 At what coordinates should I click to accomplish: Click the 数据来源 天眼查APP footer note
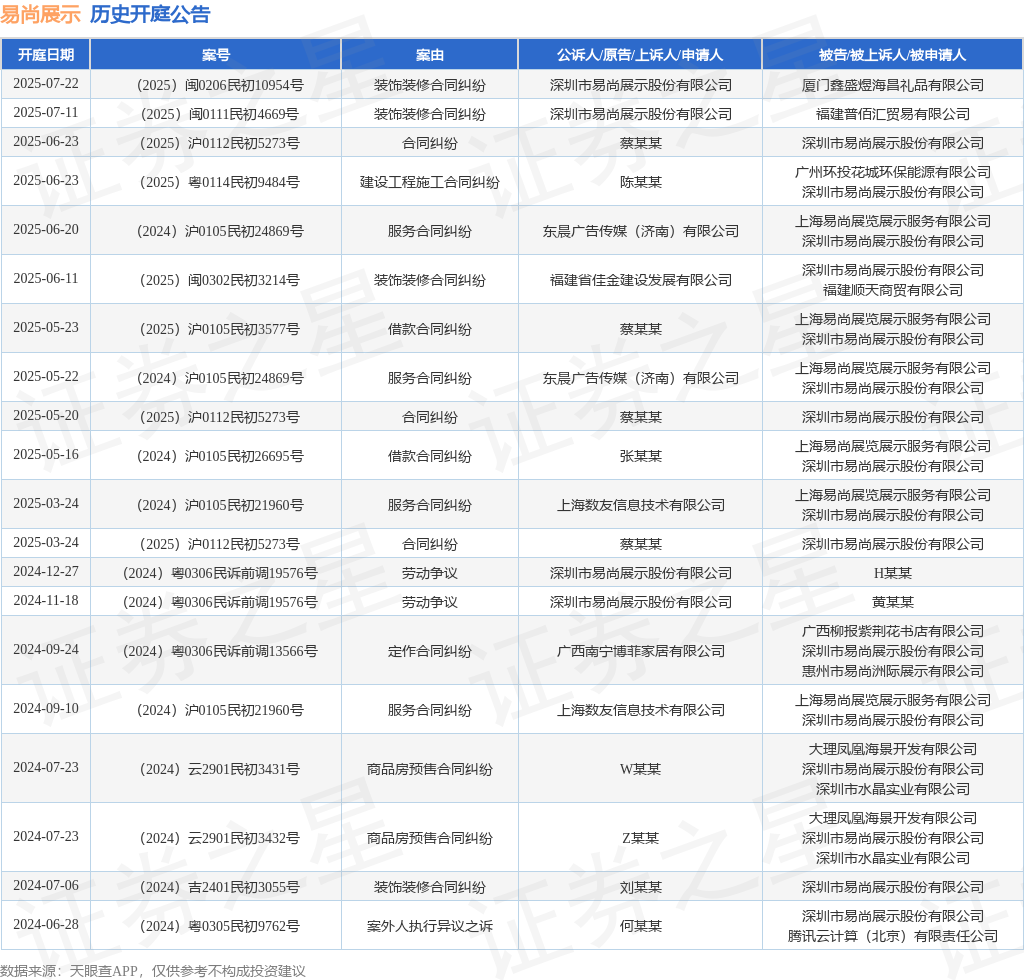[x=153, y=971]
